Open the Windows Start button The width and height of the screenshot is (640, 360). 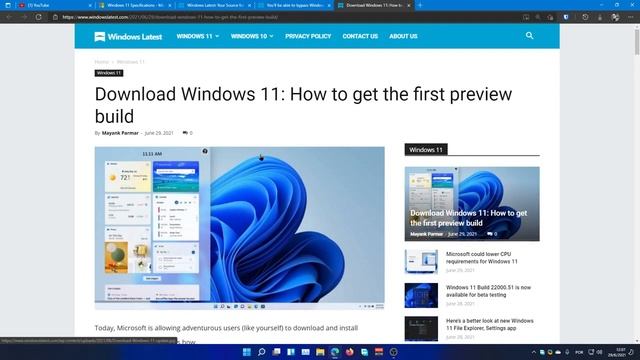[x=247, y=352]
